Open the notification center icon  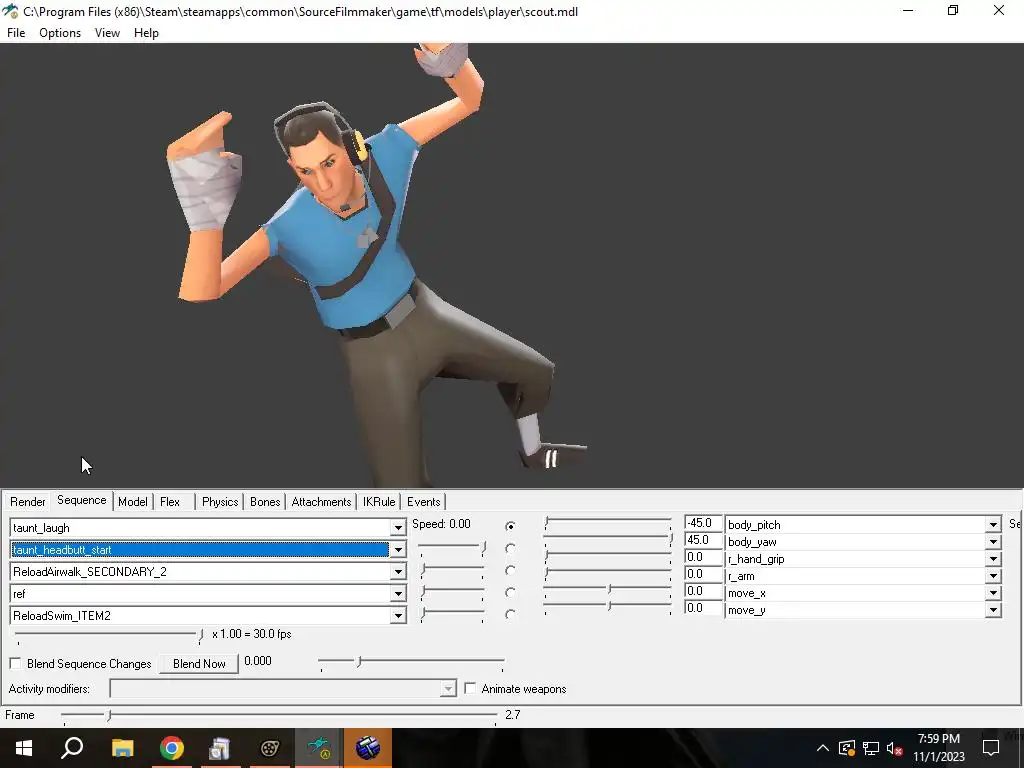tap(991, 748)
